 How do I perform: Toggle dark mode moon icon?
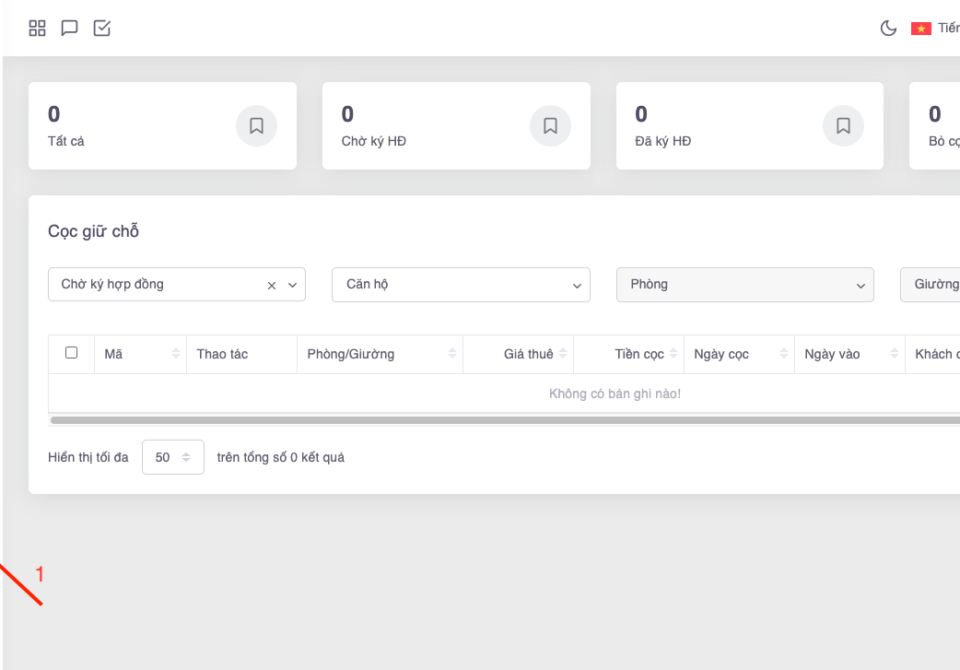point(888,28)
